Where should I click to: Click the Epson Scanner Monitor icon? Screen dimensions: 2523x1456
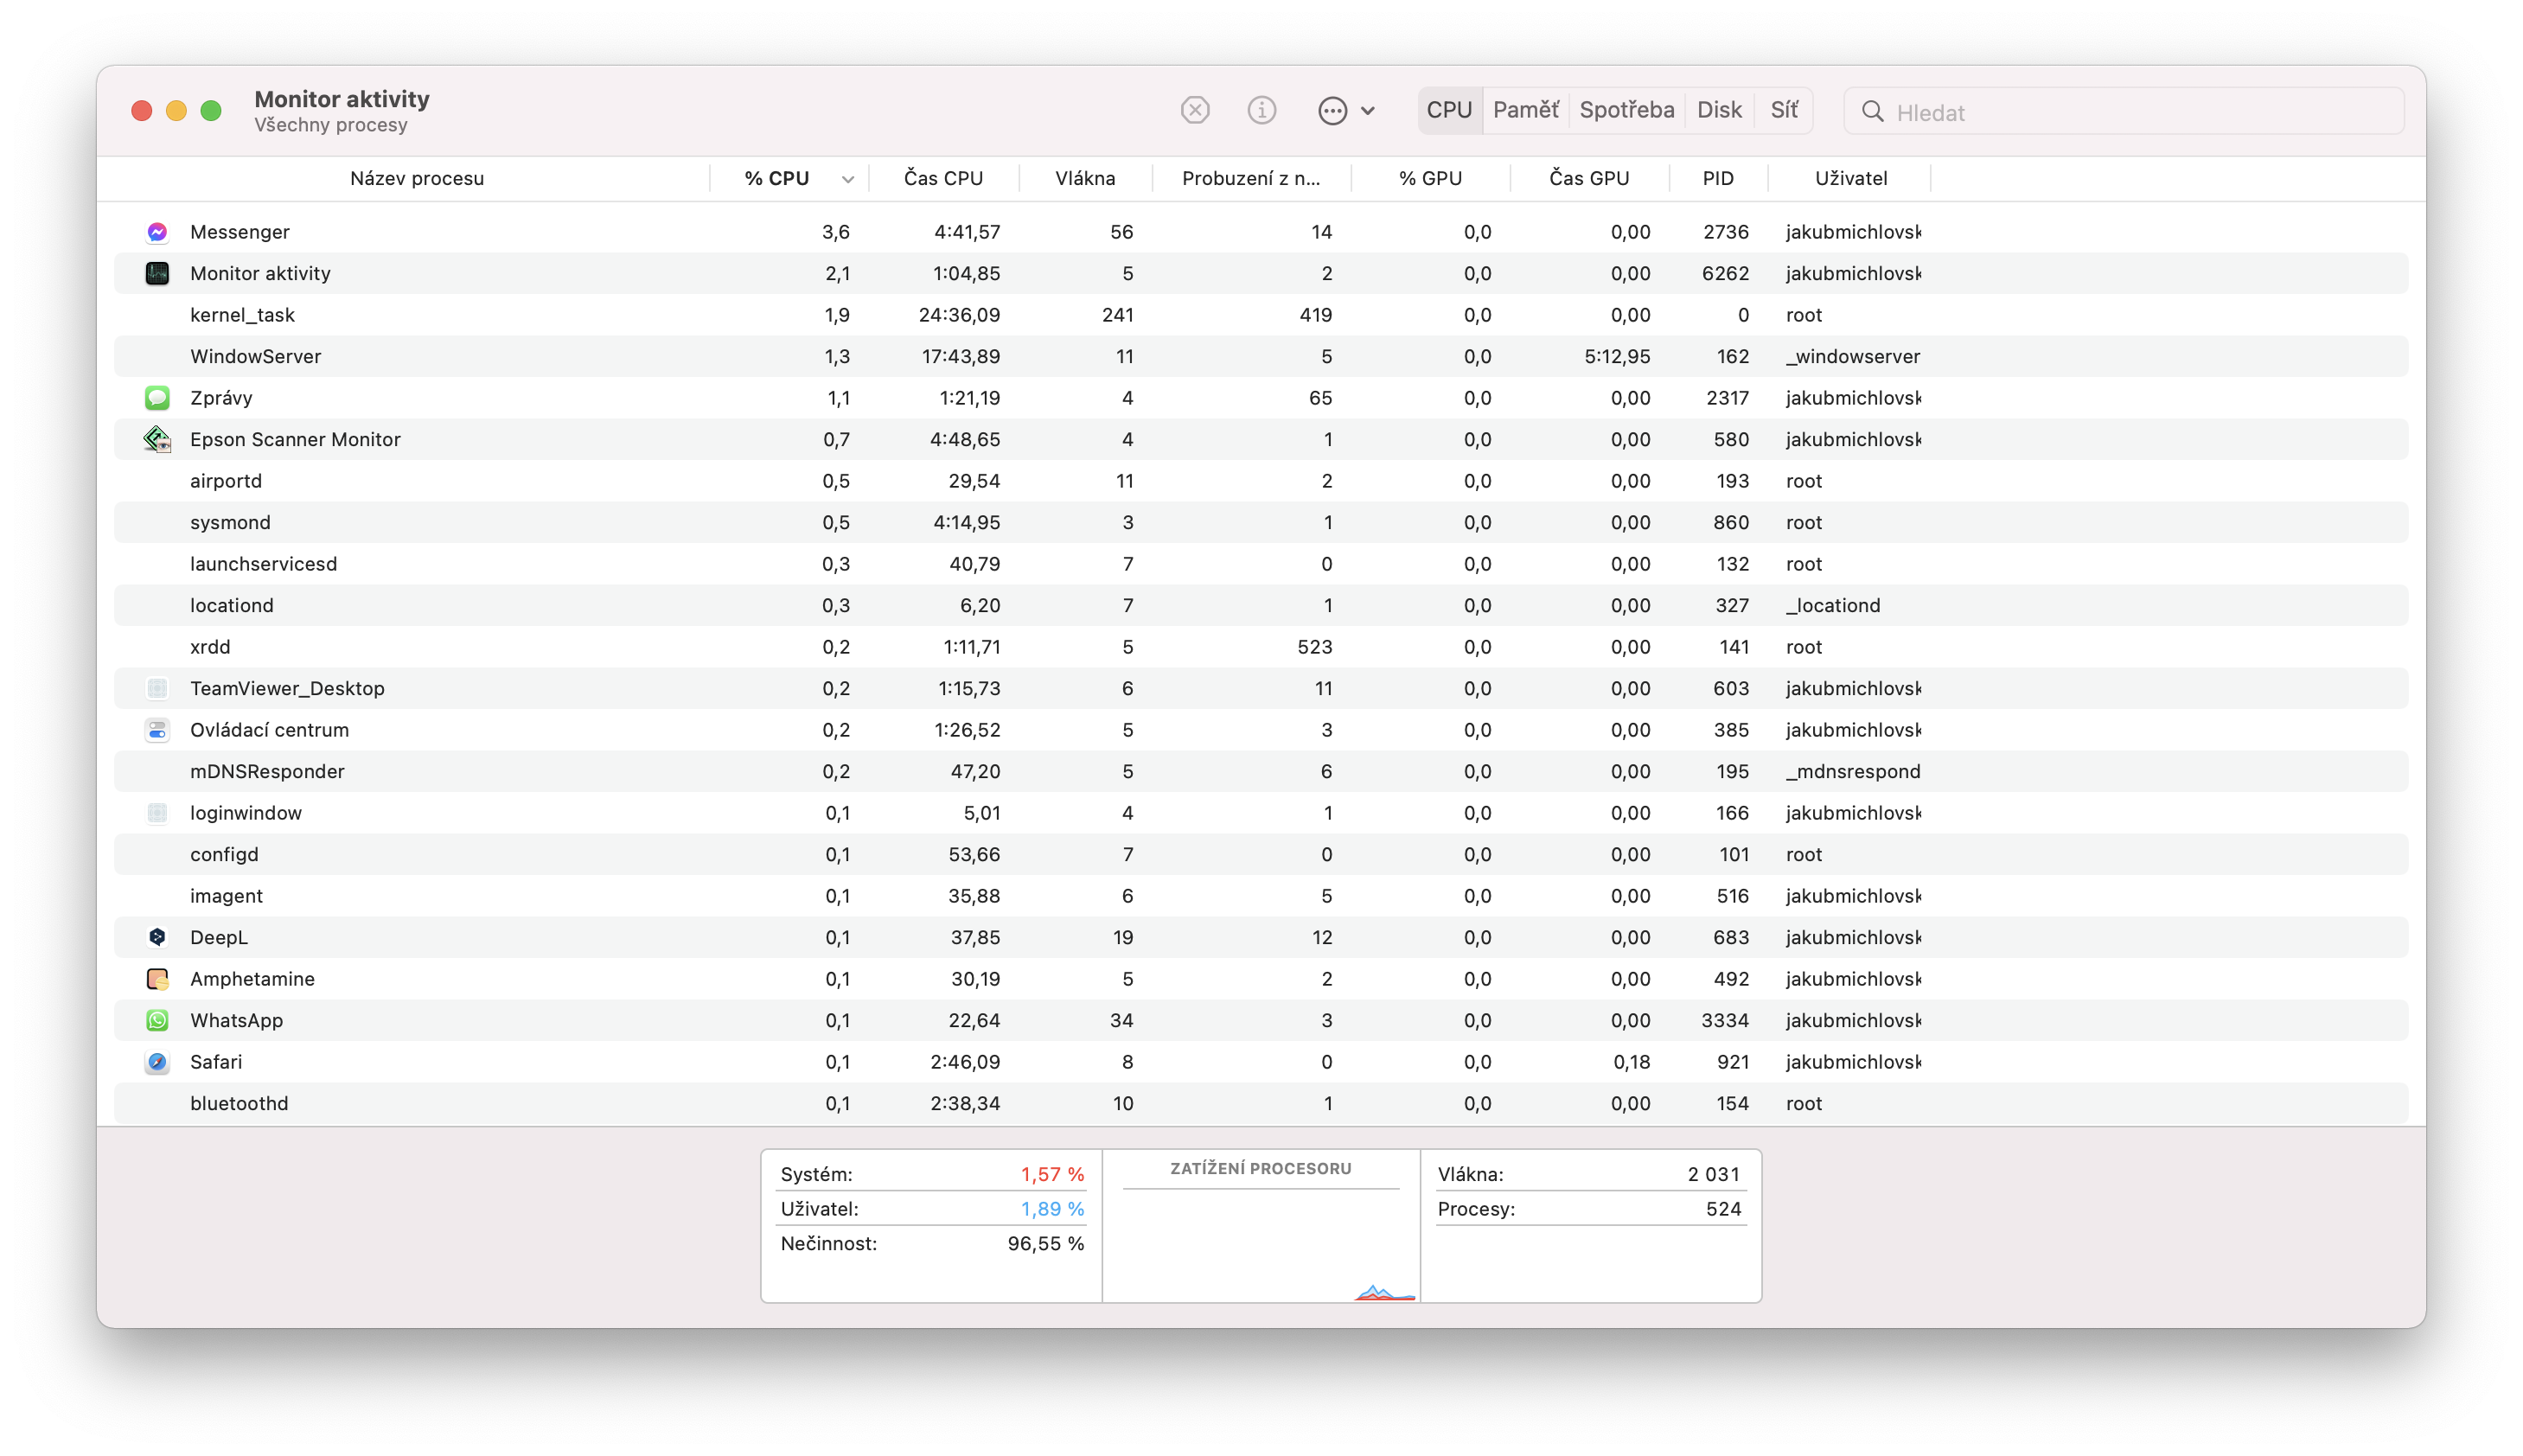click(157, 439)
